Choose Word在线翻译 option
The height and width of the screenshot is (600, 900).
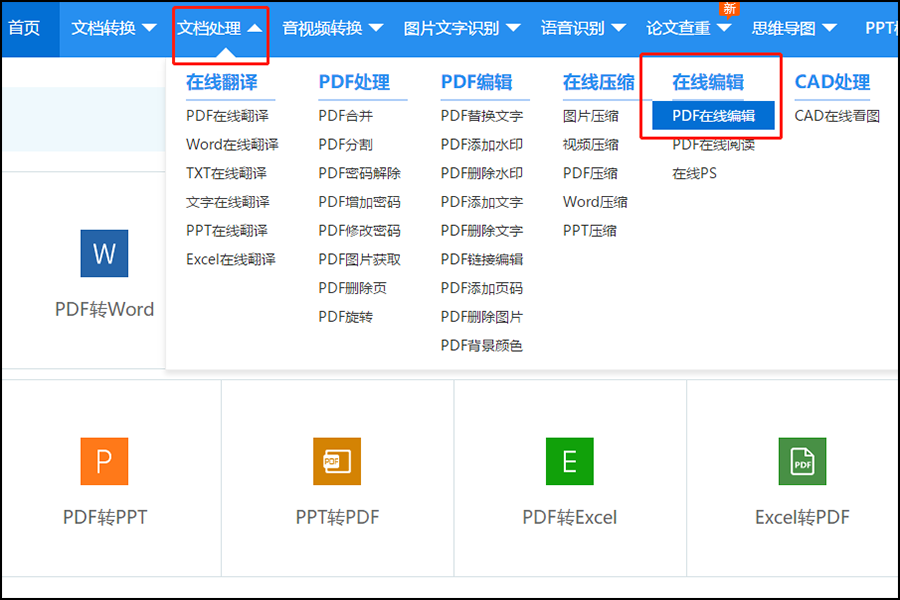click(x=232, y=145)
